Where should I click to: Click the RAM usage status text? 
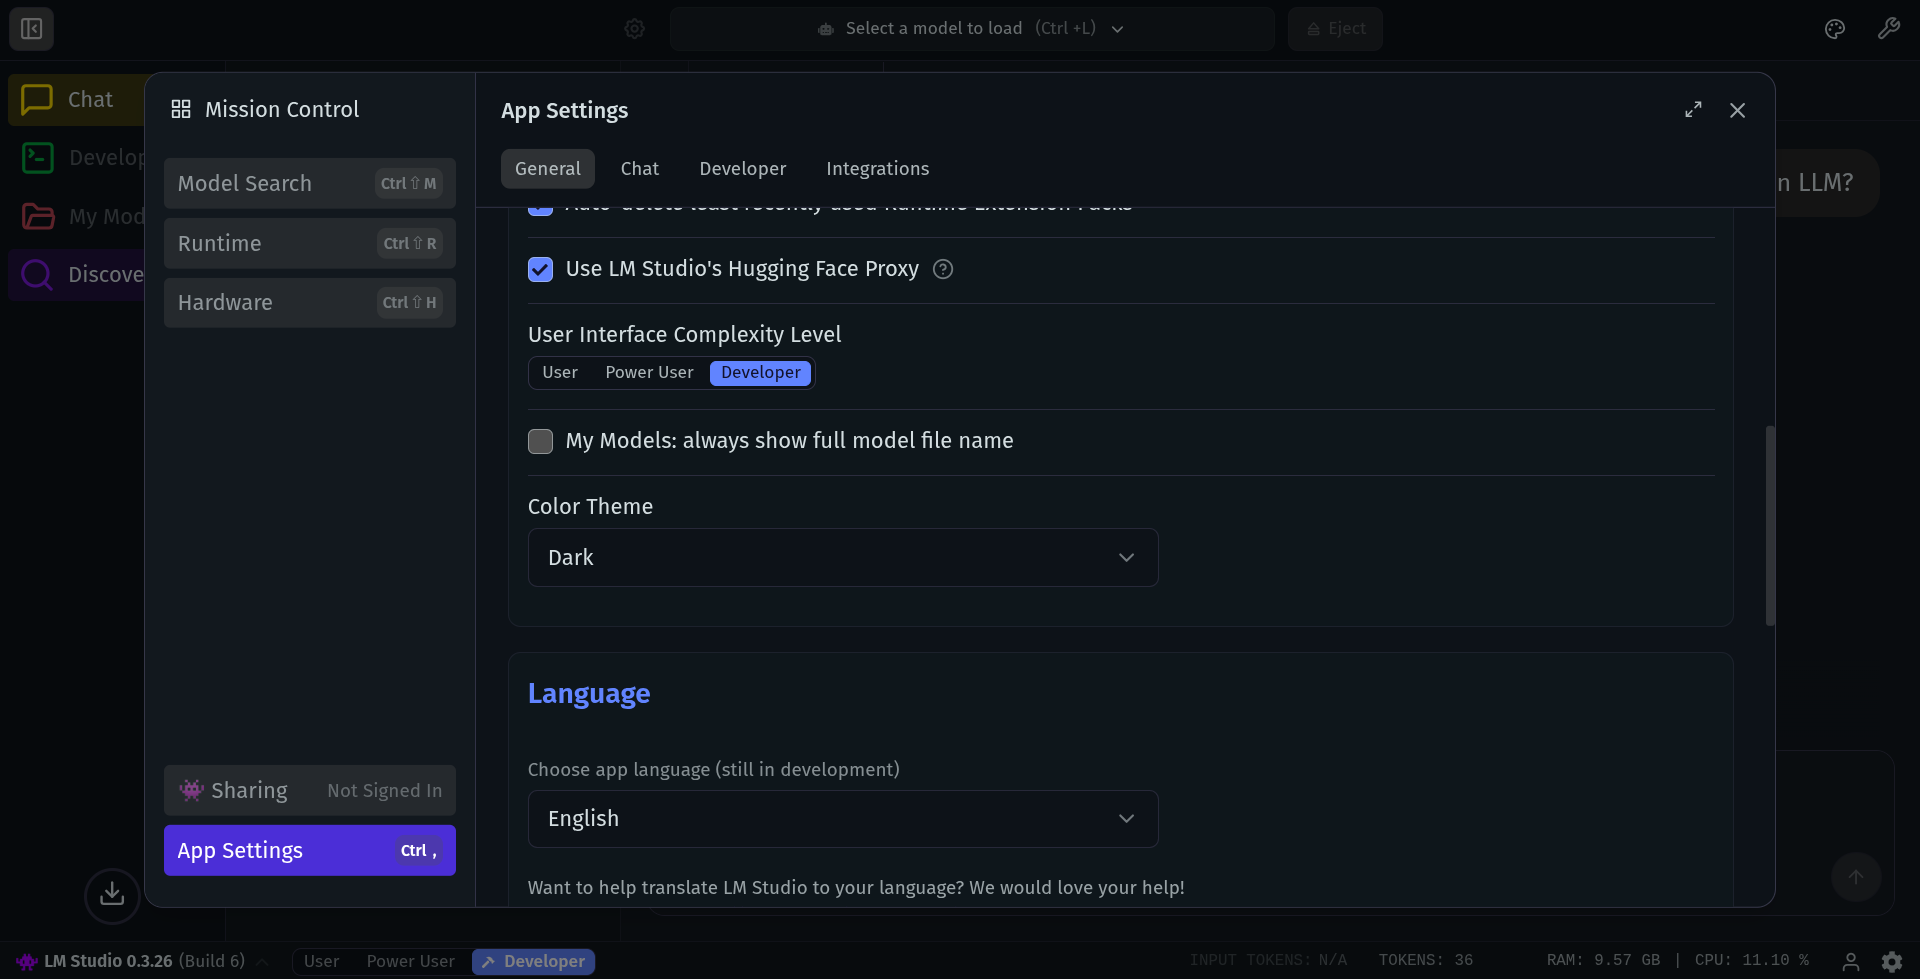[x=1602, y=960]
